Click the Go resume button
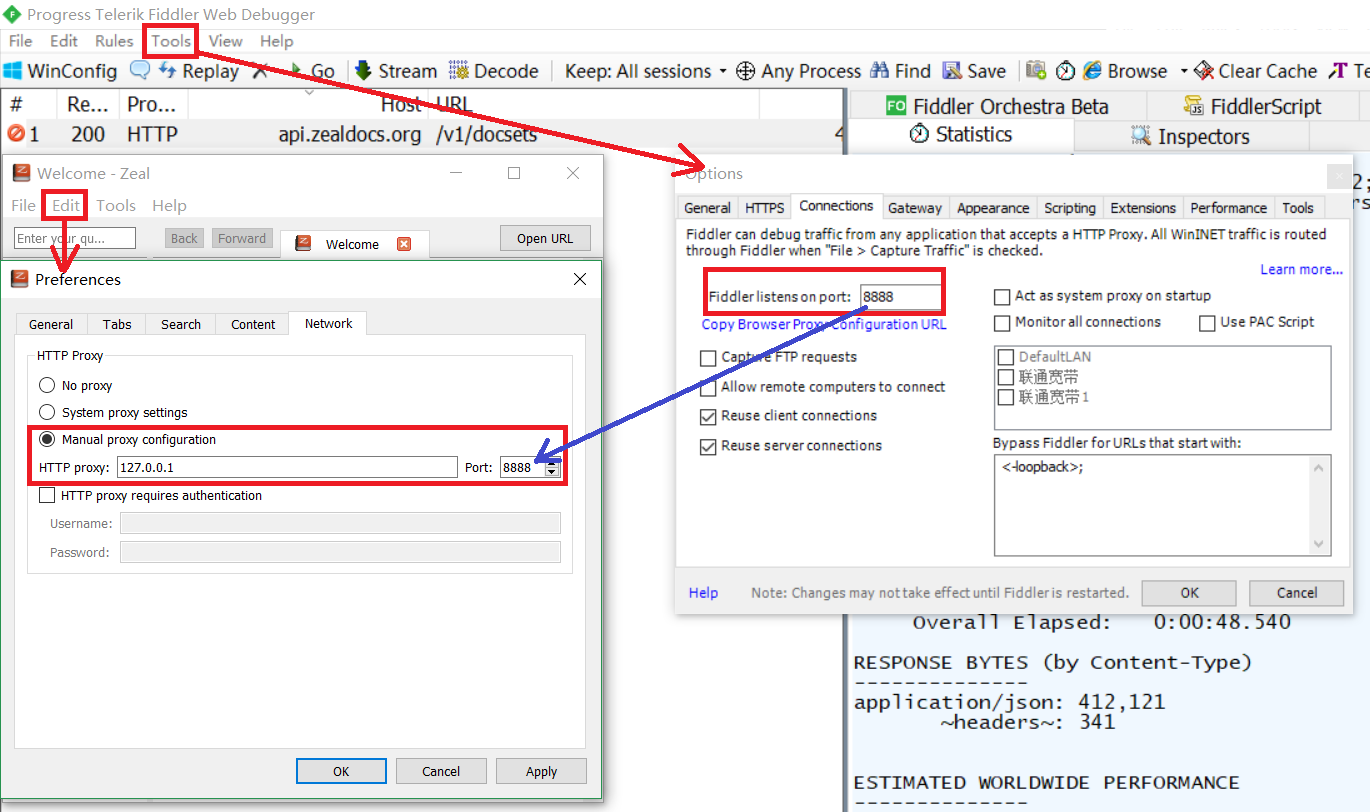 click(x=312, y=71)
